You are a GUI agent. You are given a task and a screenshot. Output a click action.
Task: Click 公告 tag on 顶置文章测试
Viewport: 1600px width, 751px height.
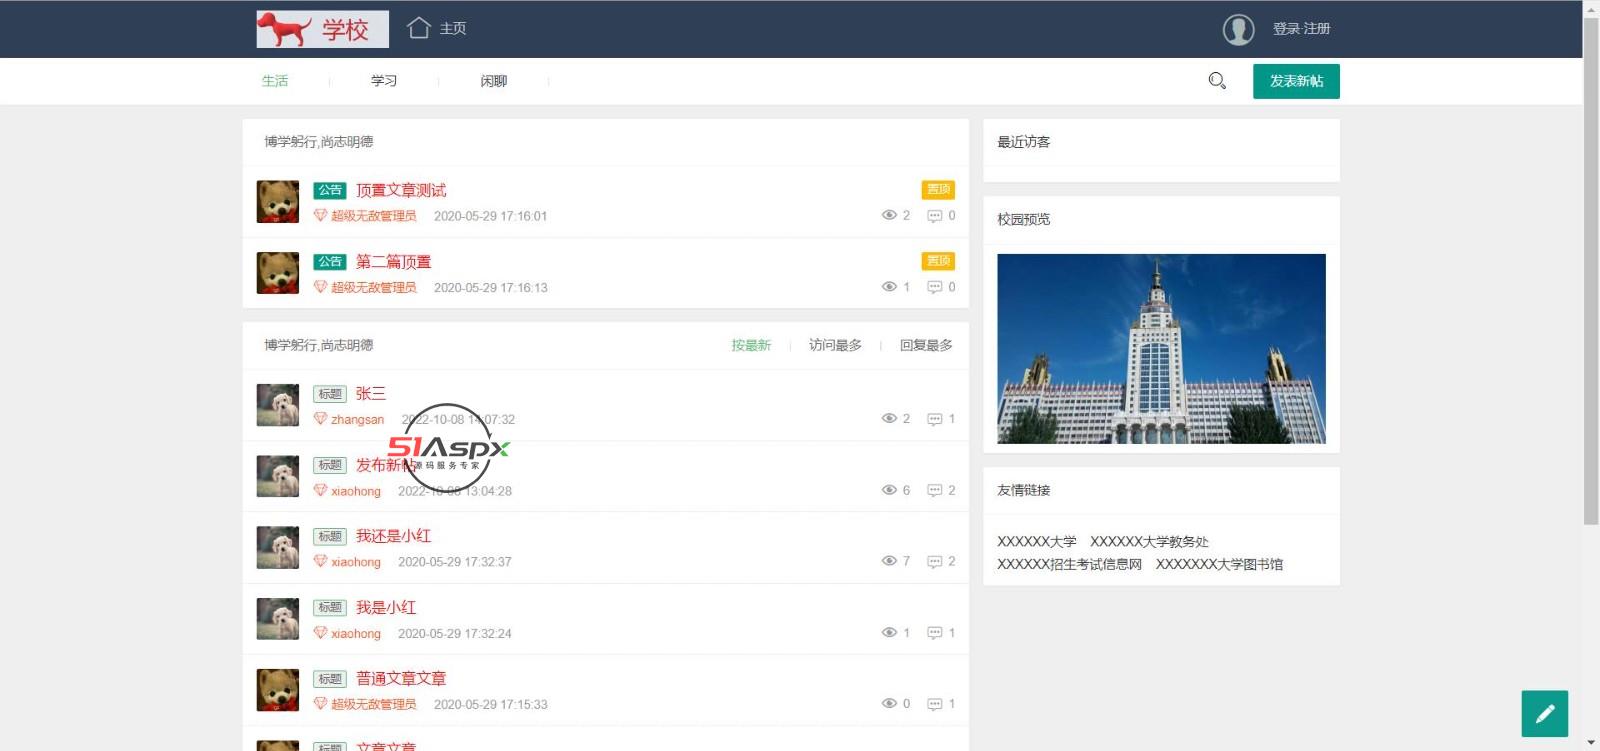click(330, 190)
